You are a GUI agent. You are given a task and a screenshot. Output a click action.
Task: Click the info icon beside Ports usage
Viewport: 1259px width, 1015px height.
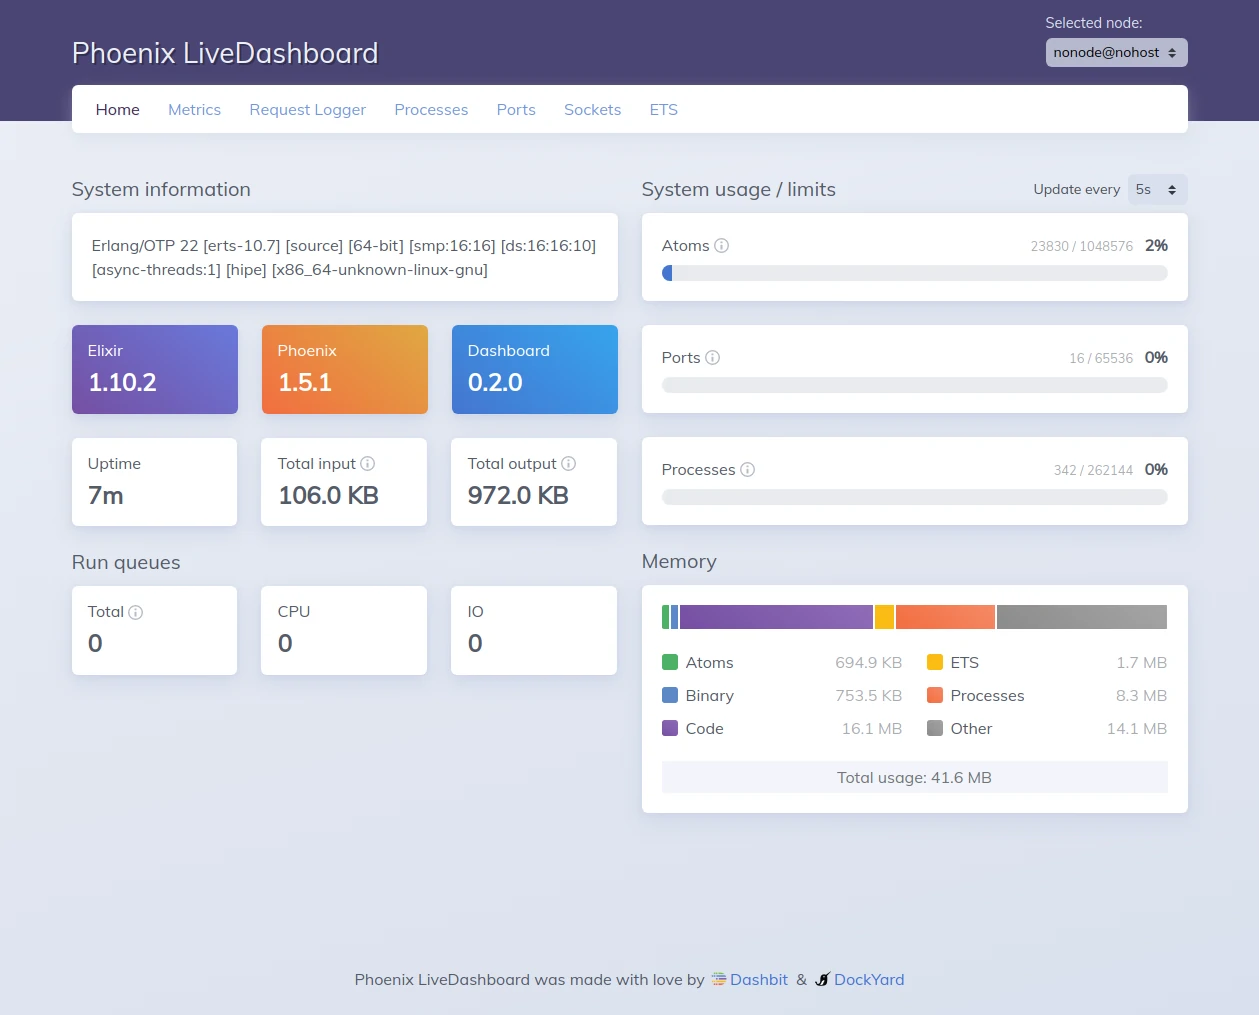(712, 358)
